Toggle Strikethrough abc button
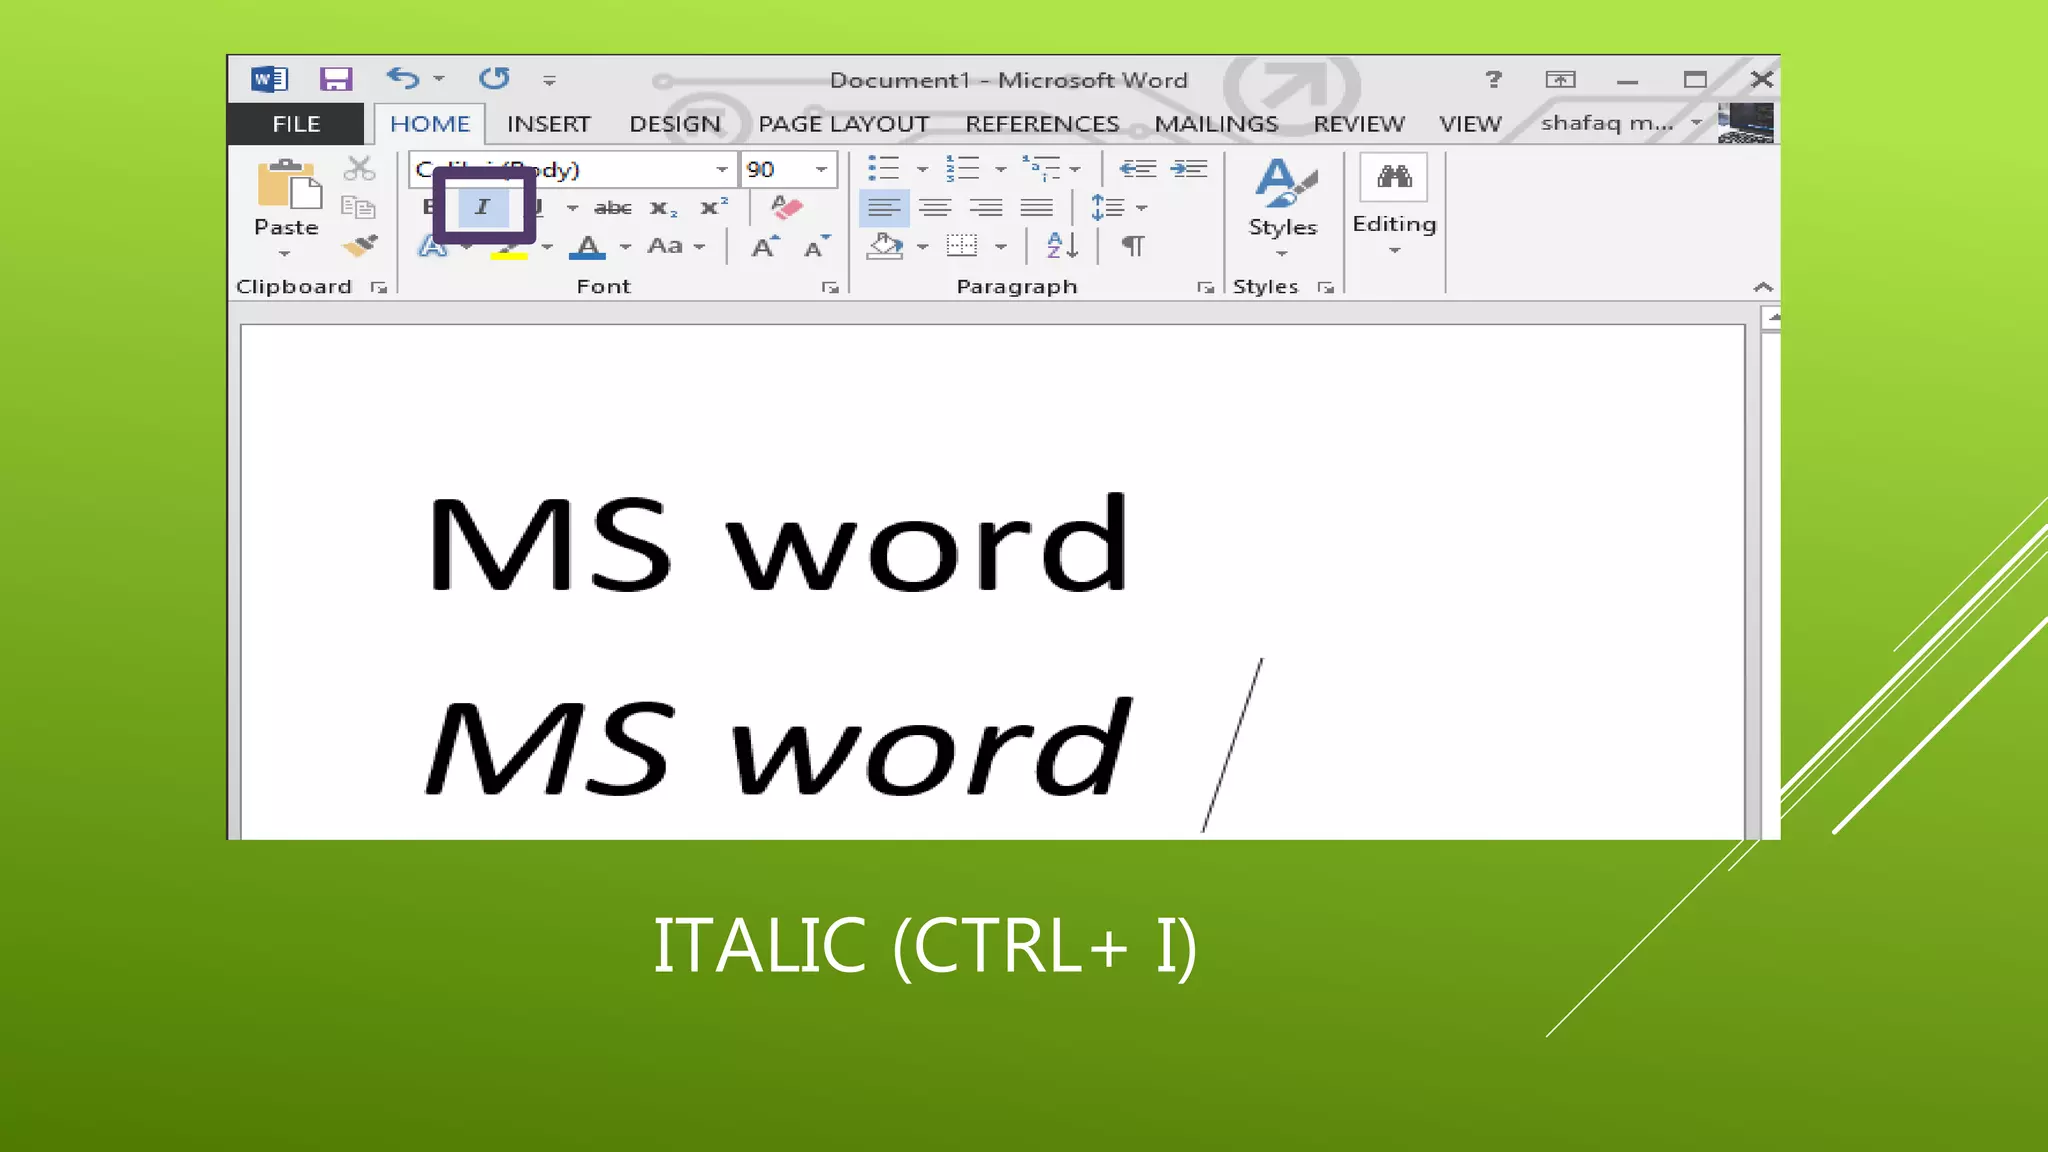 612,208
